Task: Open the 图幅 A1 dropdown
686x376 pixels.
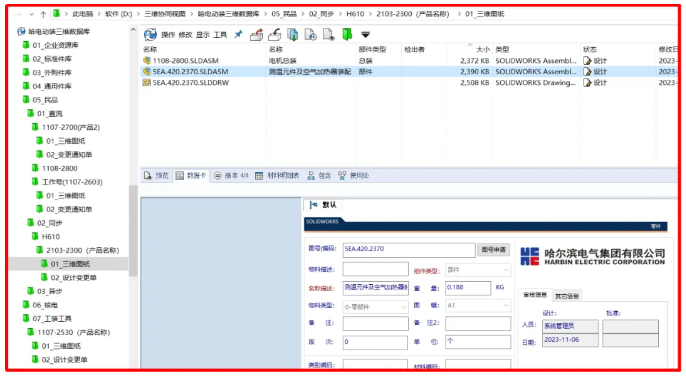Action: [x=478, y=305]
